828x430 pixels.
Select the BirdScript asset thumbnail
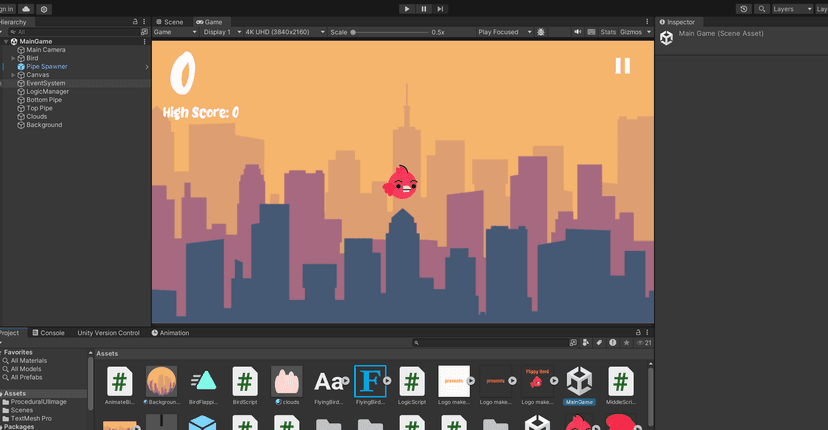pos(245,381)
